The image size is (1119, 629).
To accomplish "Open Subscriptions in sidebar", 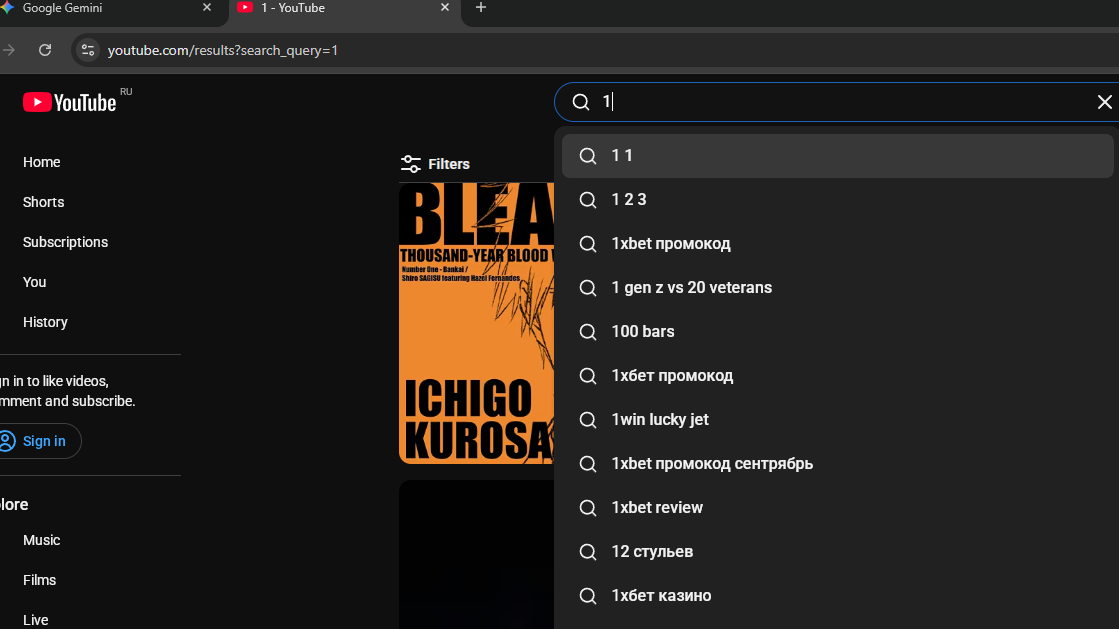I will point(66,242).
